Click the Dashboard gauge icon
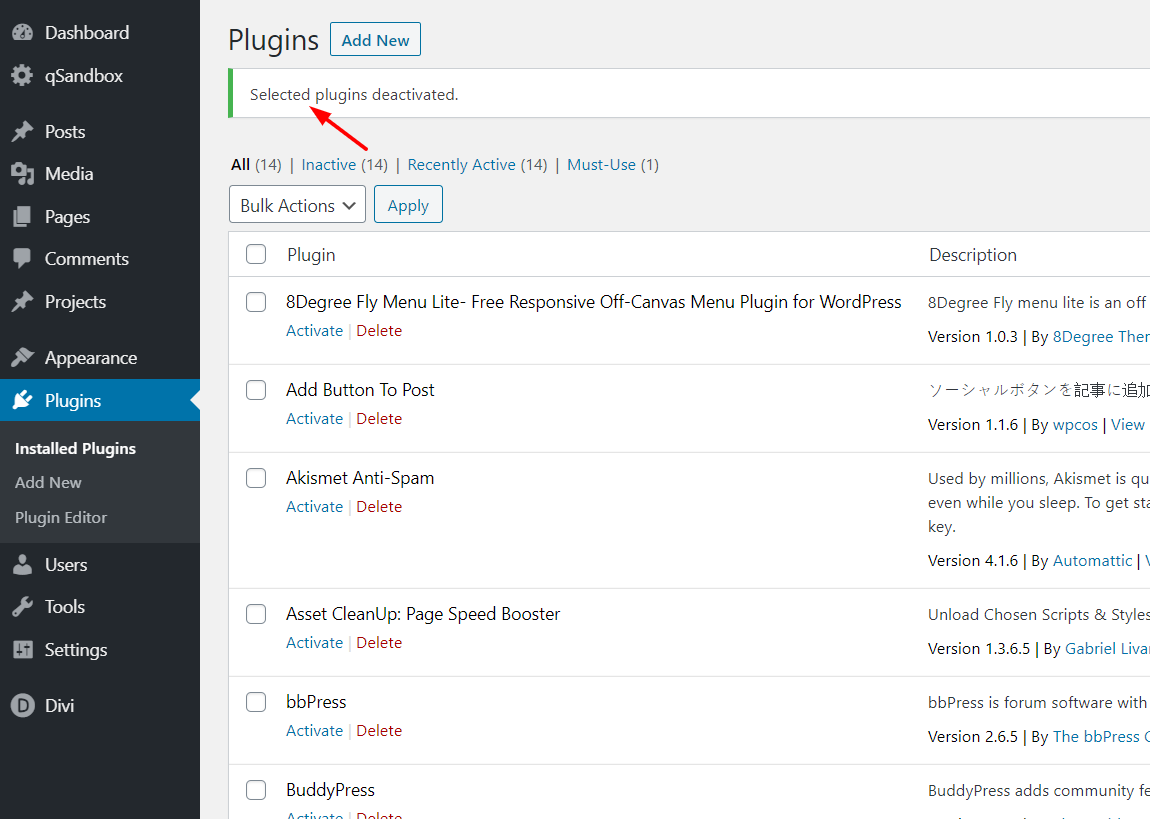The width and height of the screenshot is (1150, 819). click(x=22, y=33)
